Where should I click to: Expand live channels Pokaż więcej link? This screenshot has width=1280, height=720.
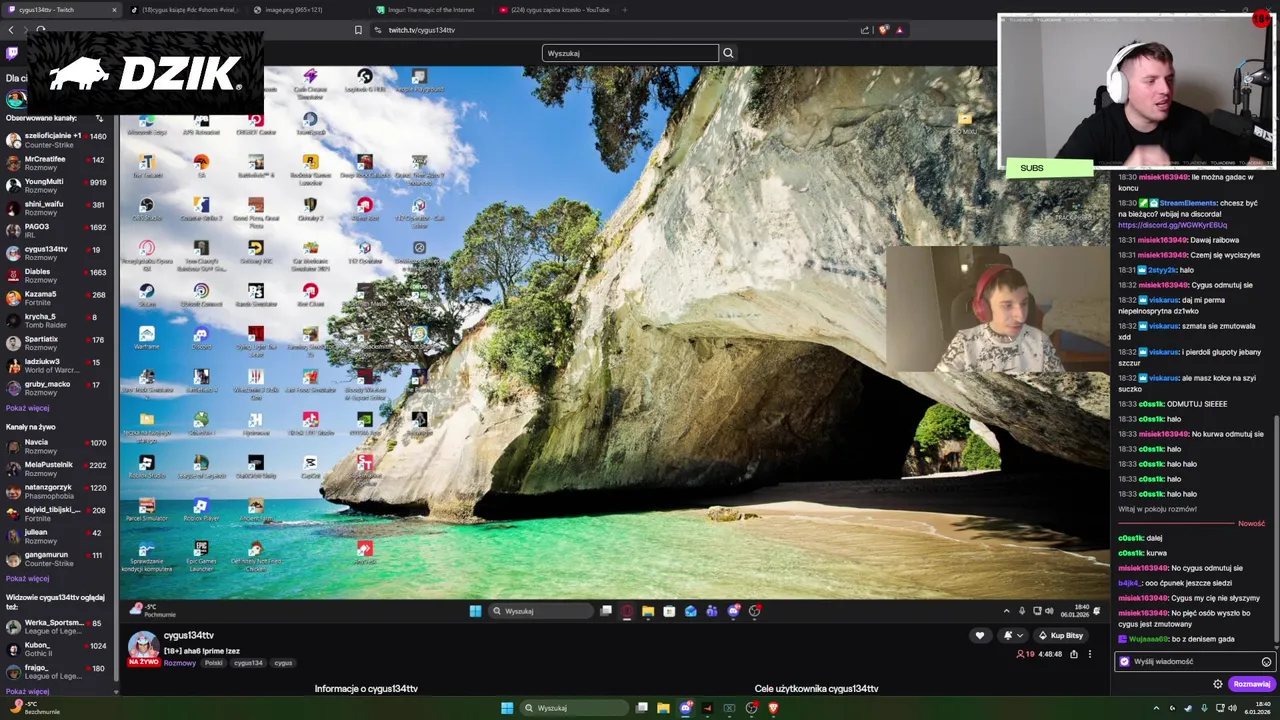[x=27, y=578]
